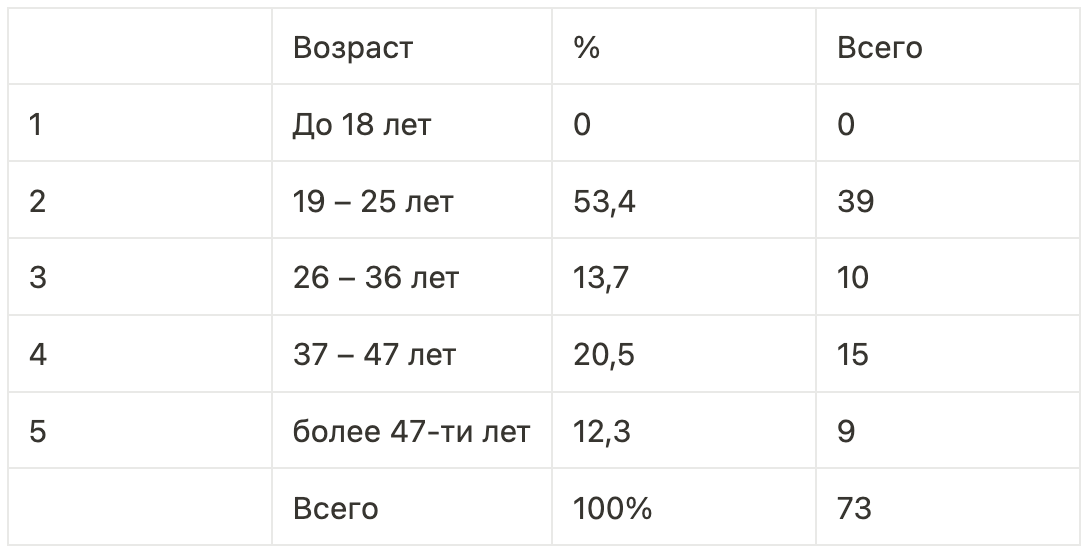Click the "Всего" label in the bottom row
Image resolution: width=1090 pixels, height=554 pixels.
coord(335,508)
